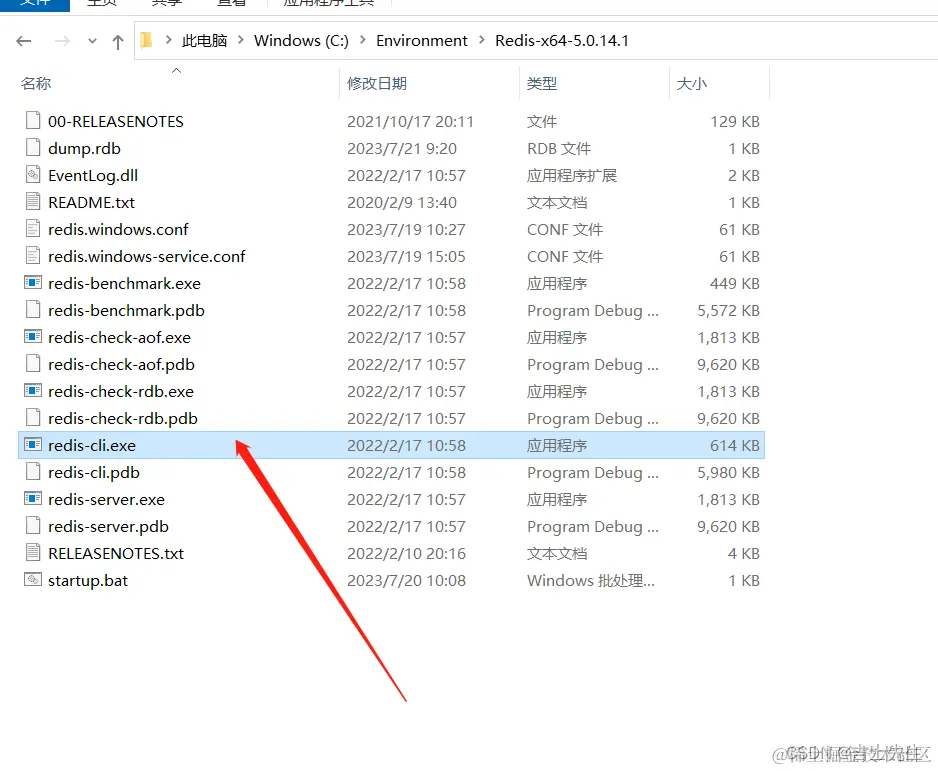Click the EventLog.dll file icon
Viewport: 938px width, 771px height.
(33, 175)
